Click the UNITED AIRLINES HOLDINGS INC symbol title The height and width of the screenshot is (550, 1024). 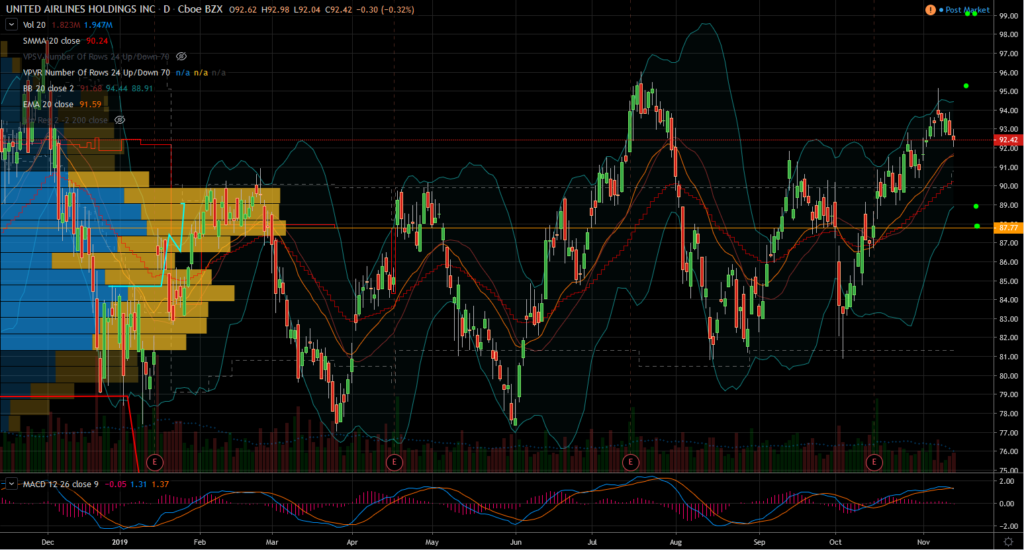80,9
